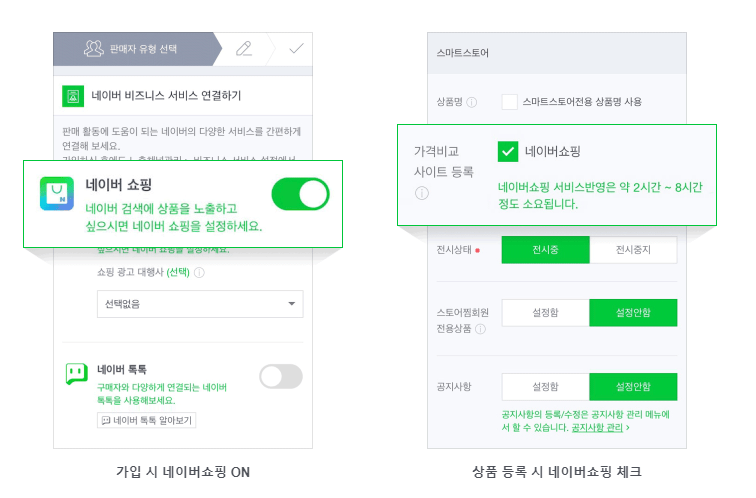Click the Naver business service icon

point(72,96)
